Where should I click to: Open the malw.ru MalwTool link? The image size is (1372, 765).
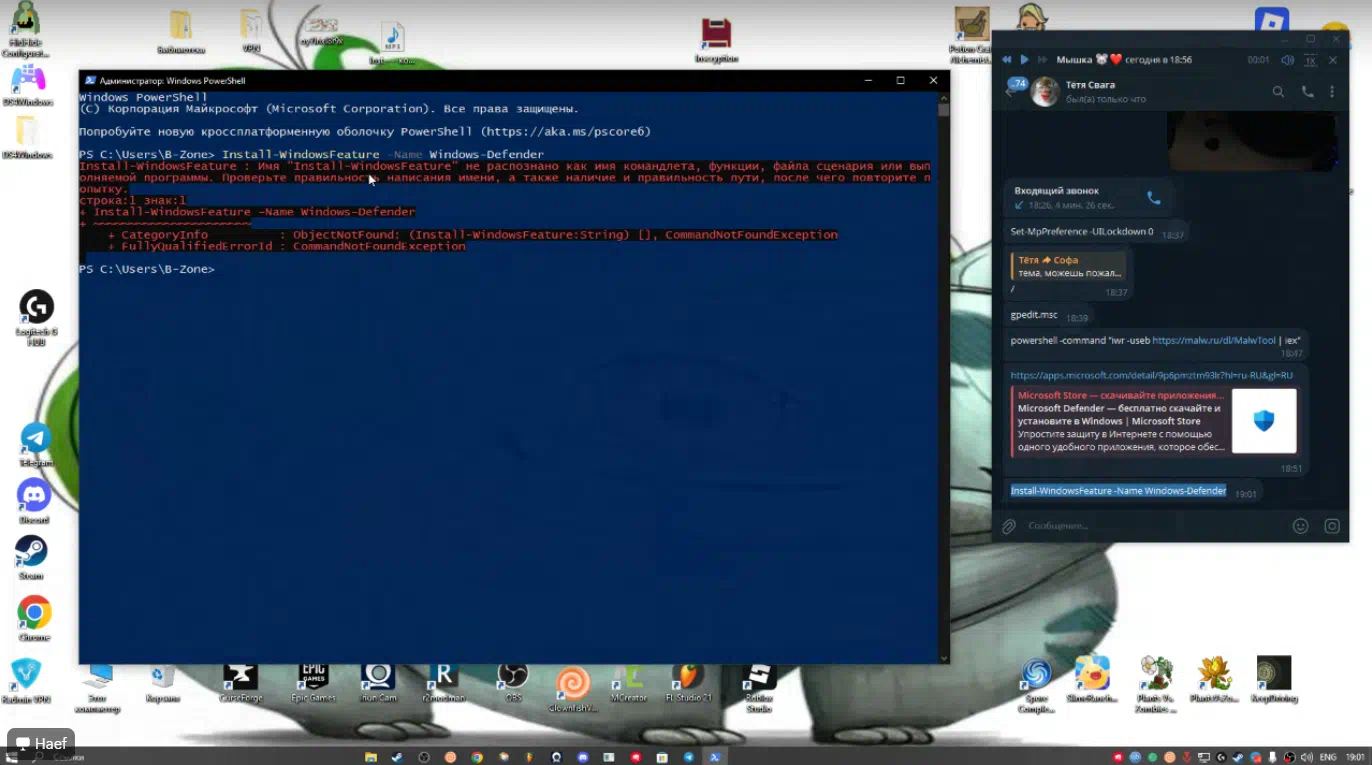tap(1212, 340)
